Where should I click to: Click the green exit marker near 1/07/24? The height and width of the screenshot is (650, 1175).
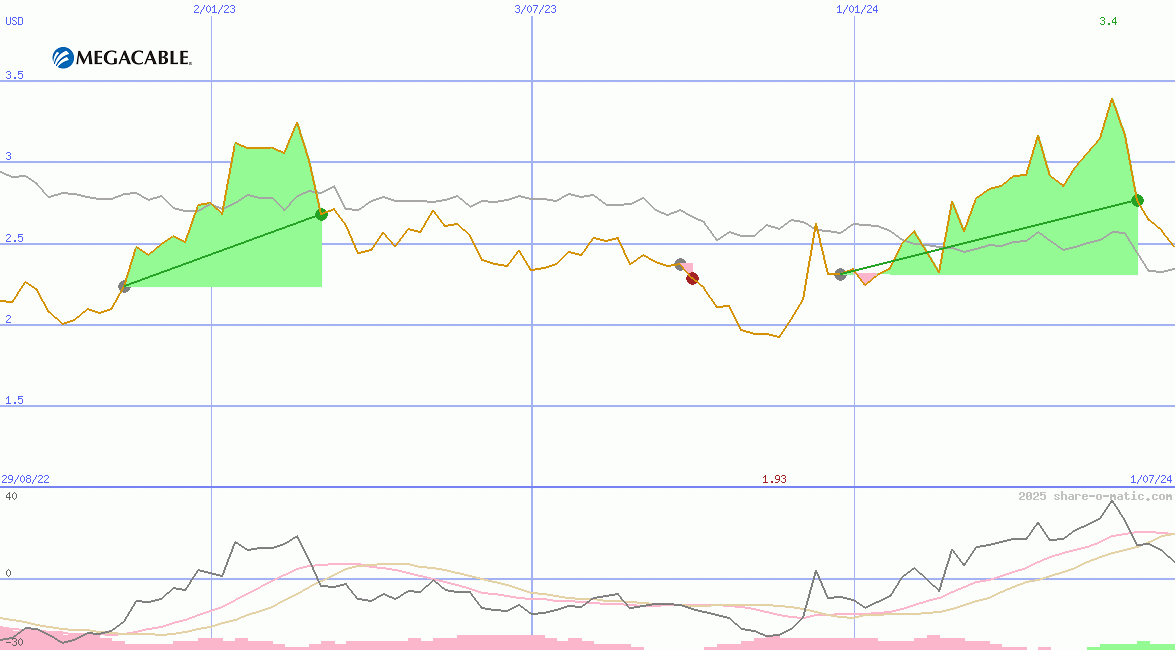coord(1137,200)
